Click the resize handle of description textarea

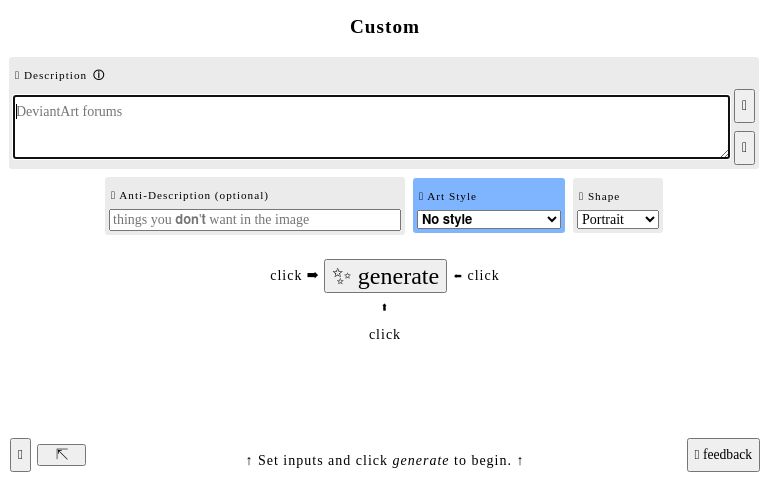[x=724, y=153]
